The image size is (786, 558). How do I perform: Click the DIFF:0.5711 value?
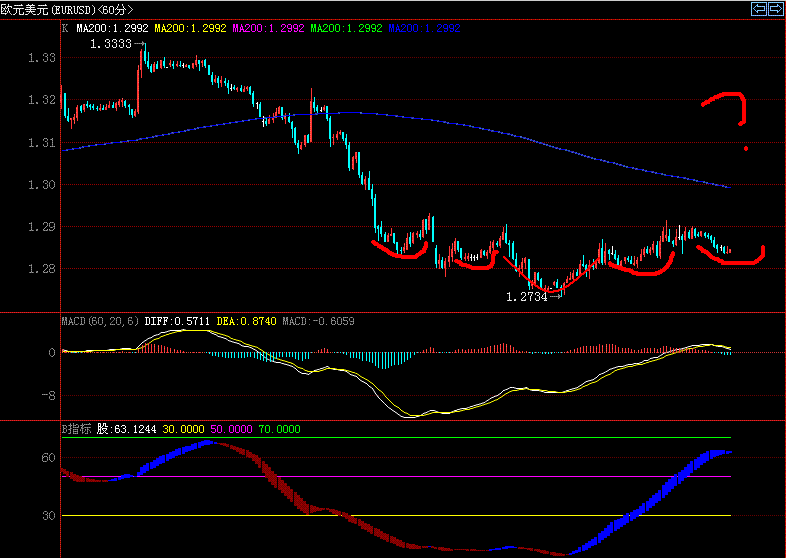177,321
